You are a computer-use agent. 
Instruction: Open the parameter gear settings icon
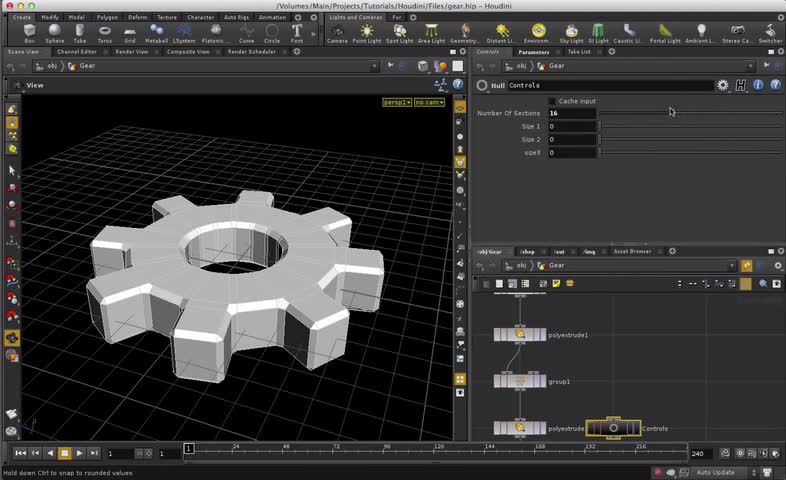click(x=723, y=86)
